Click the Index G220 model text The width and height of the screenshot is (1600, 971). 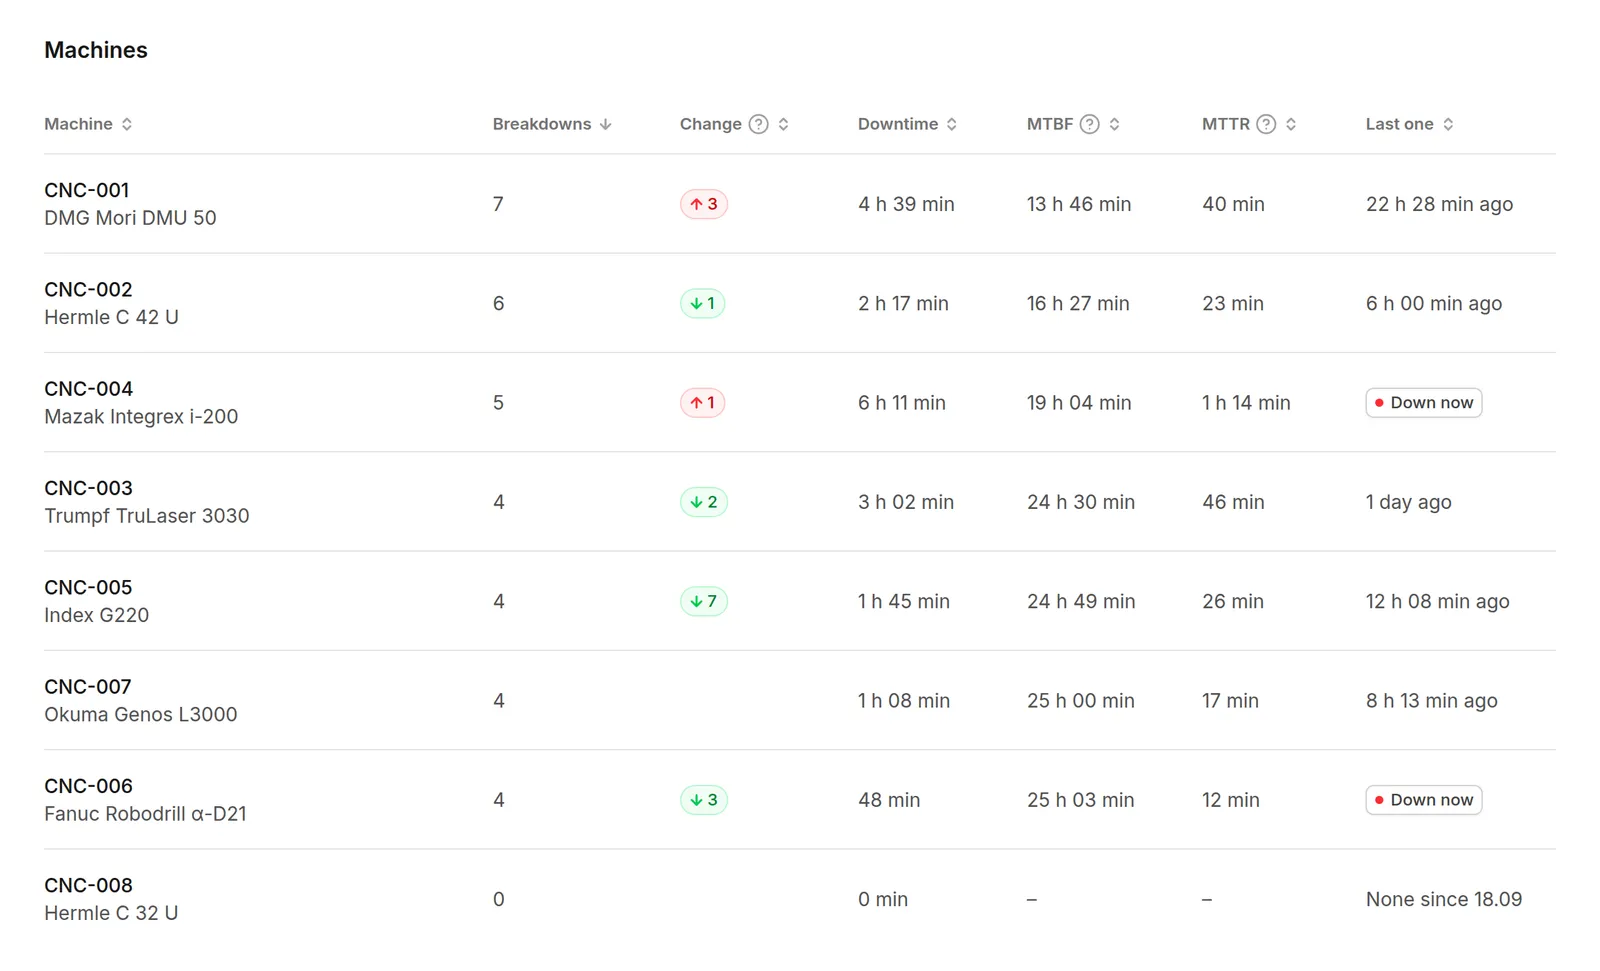pos(97,615)
